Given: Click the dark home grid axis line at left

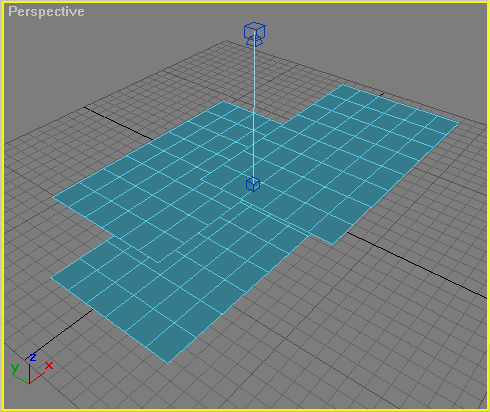Looking at the screenshot, I should 117,123.
